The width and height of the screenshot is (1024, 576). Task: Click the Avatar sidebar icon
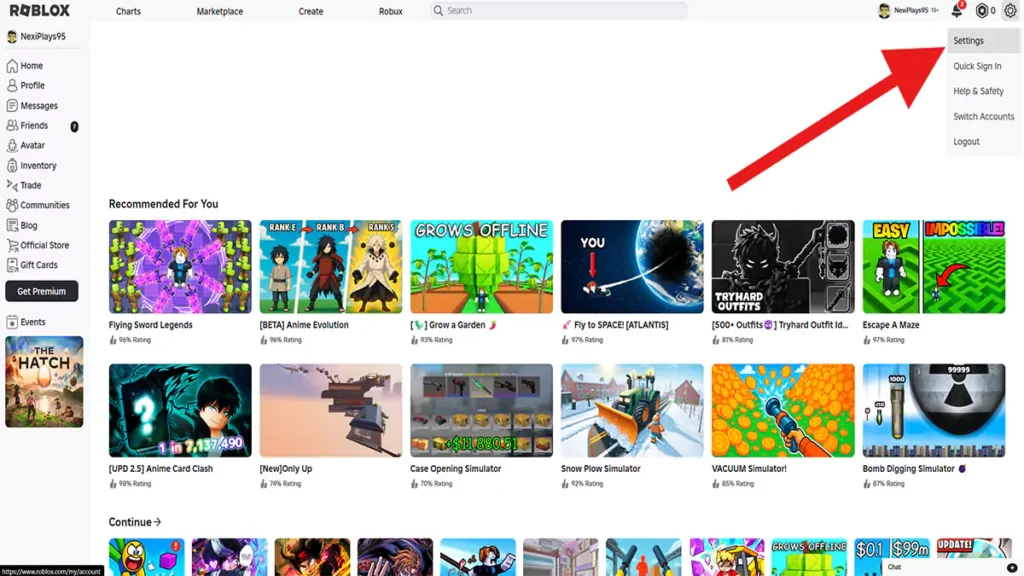point(12,145)
